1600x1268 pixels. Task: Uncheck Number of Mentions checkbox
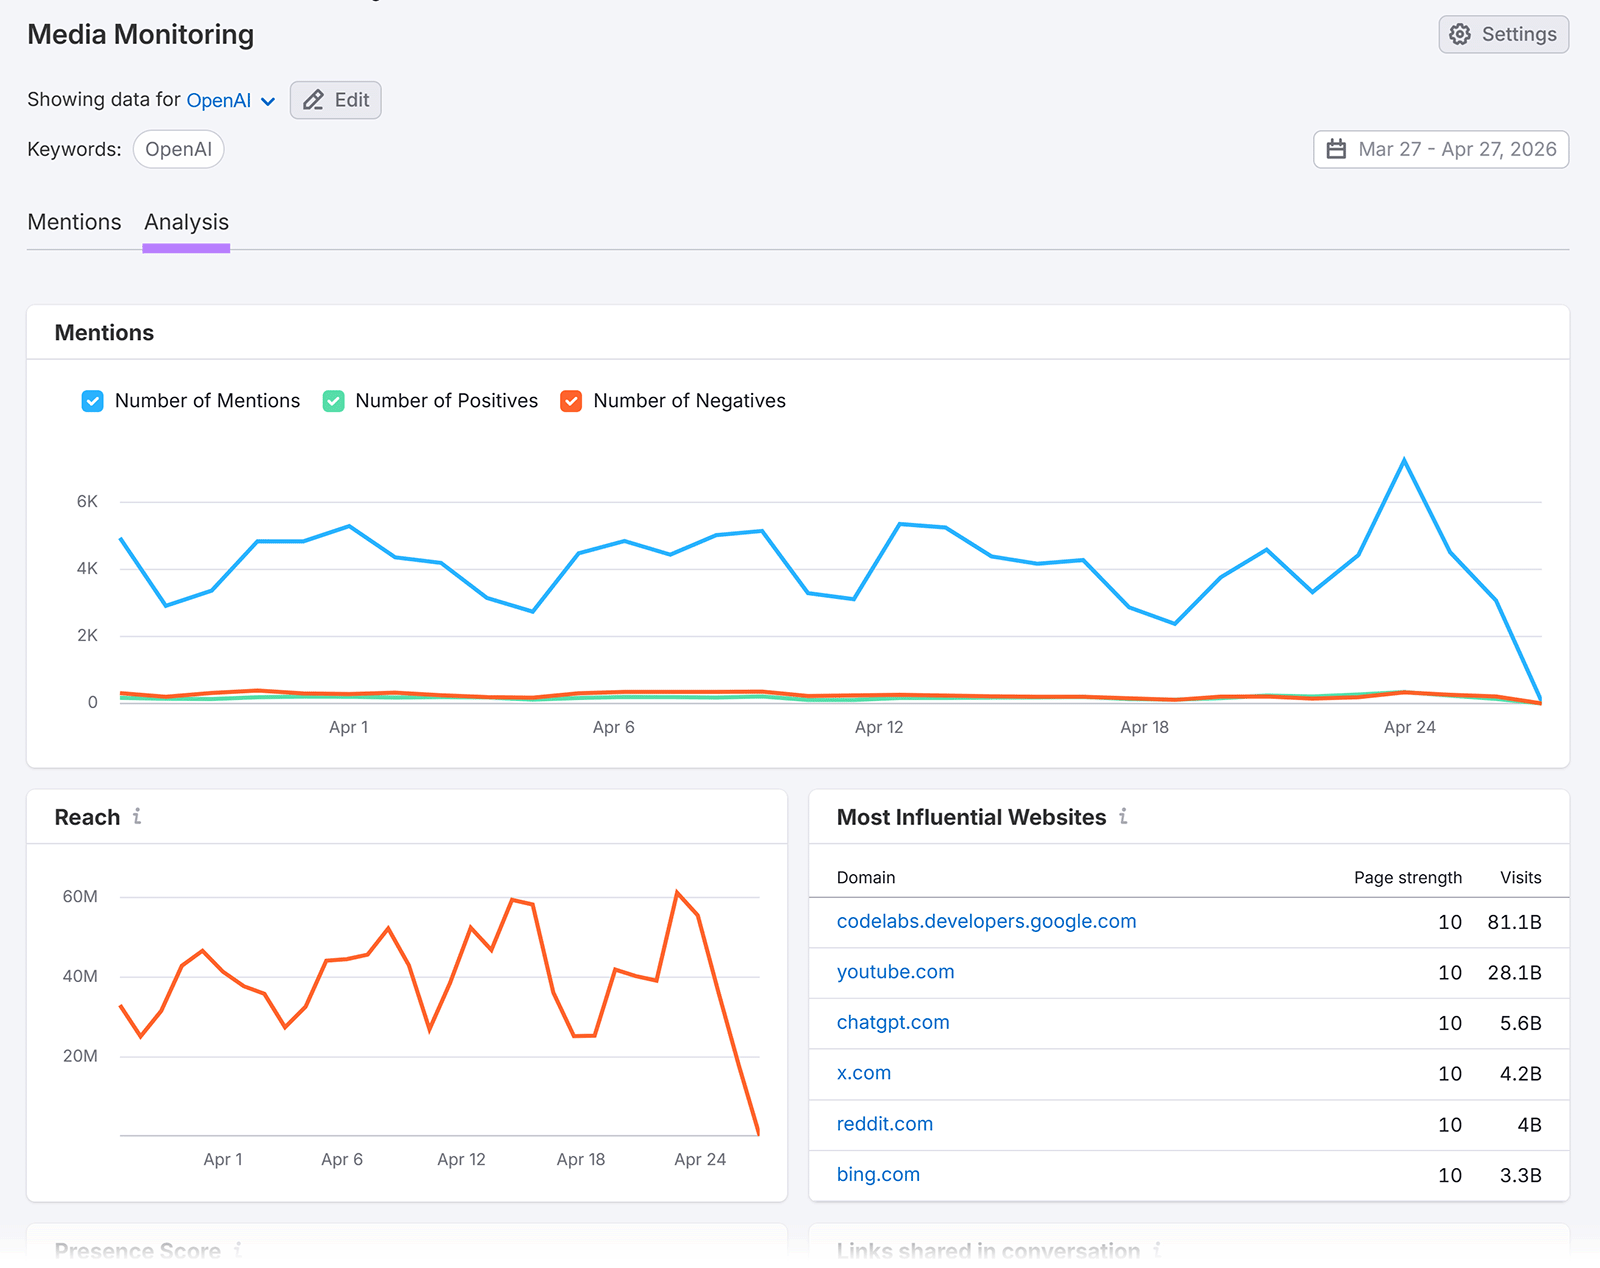click(92, 401)
